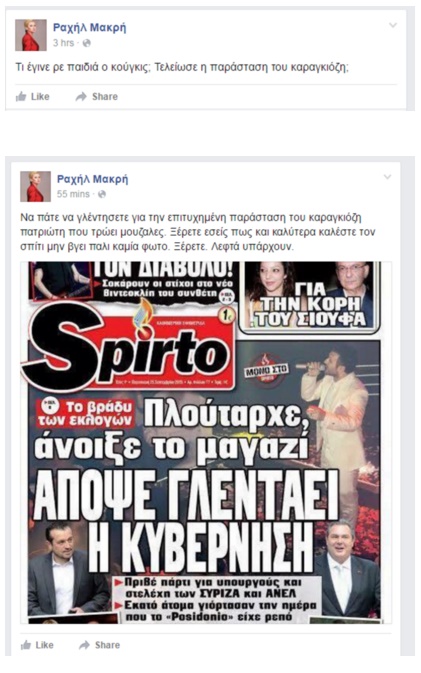Screen dimensions: 421x673
Task: Click the first post's text about κούγκις
Action: point(182,67)
